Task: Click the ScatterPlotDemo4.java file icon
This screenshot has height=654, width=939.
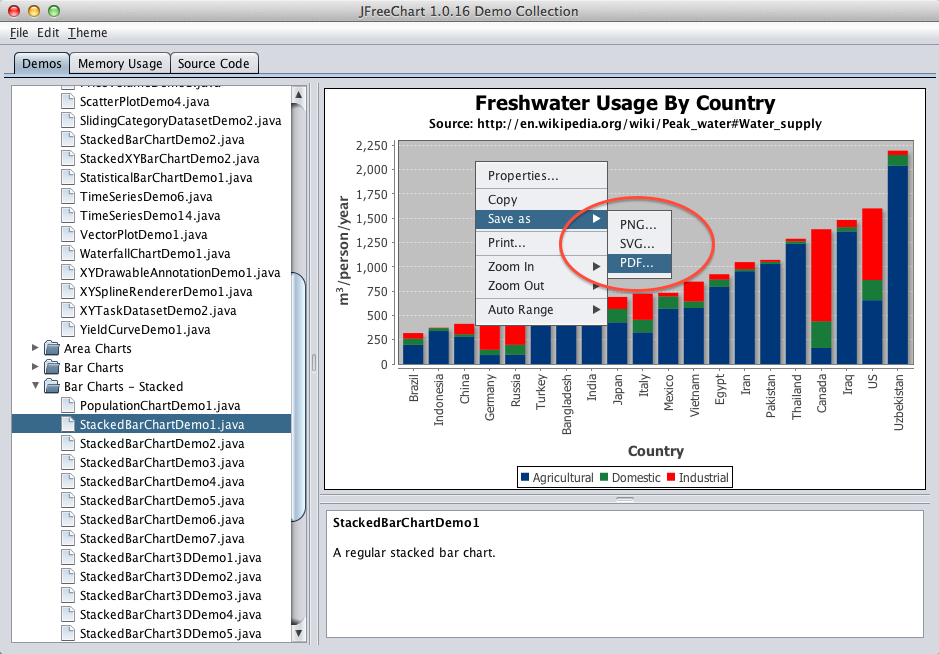Action: [68, 101]
